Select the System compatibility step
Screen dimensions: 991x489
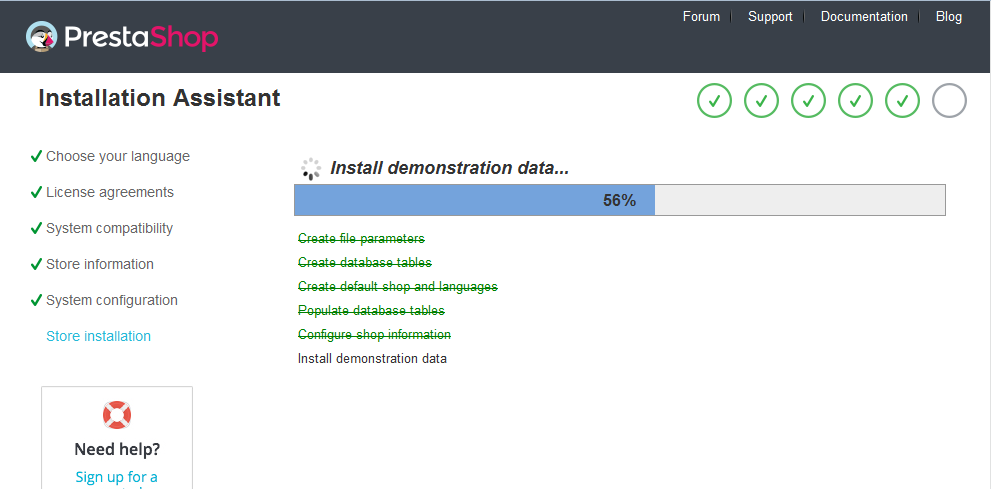click(109, 229)
